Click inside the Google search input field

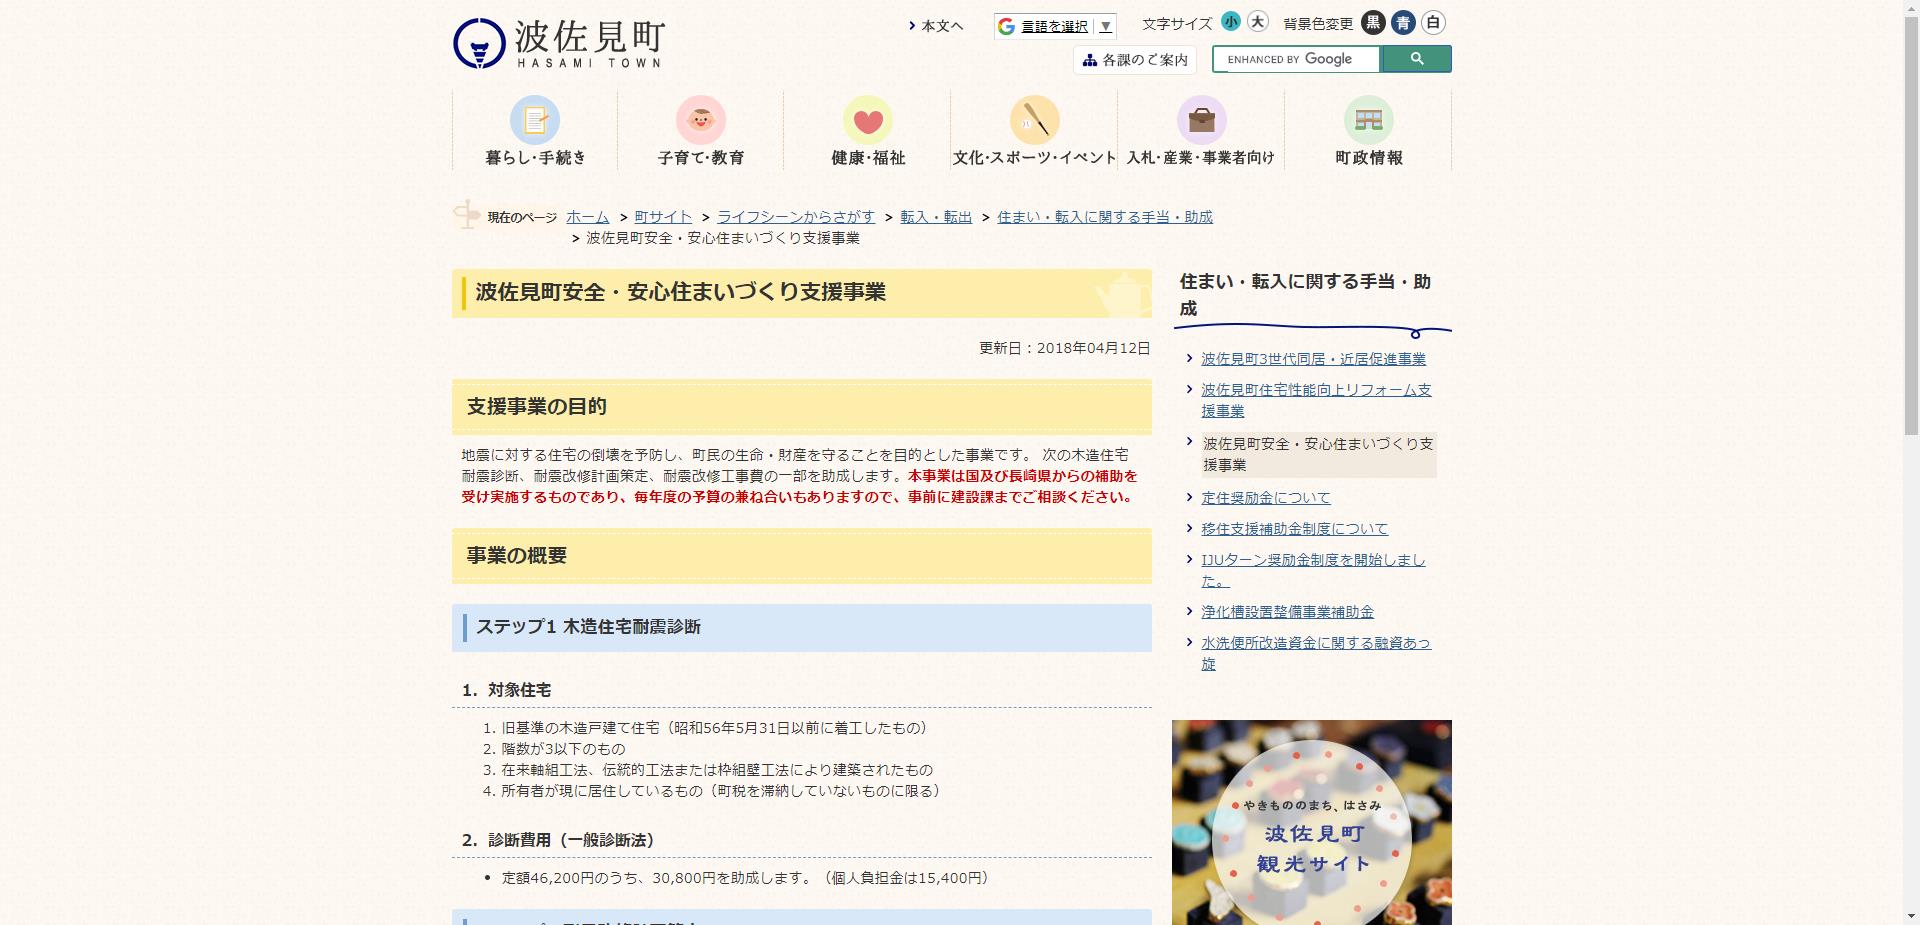coord(1295,59)
